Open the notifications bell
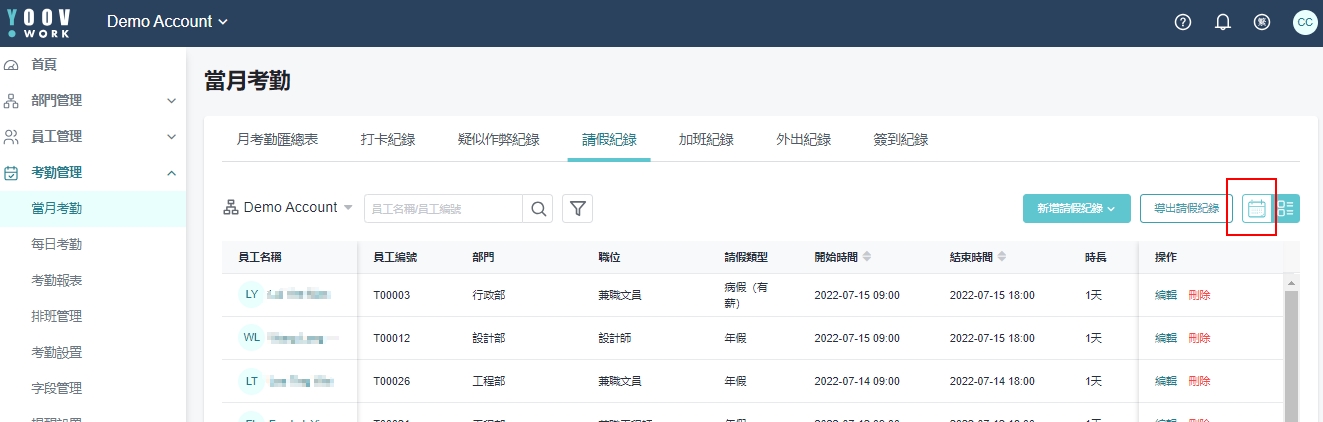Image resolution: width=1323 pixels, height=422 pixels. pos(1222,22)
